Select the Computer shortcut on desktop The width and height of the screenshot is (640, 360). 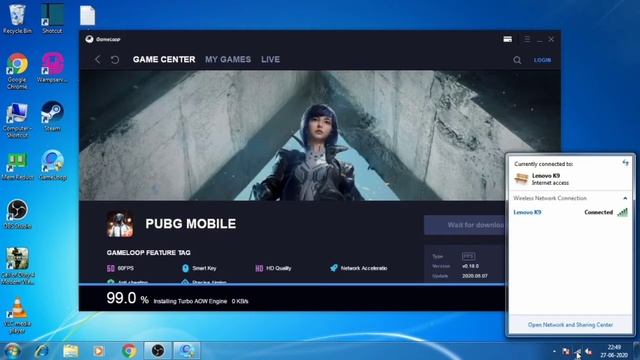(x=17, y=120)
